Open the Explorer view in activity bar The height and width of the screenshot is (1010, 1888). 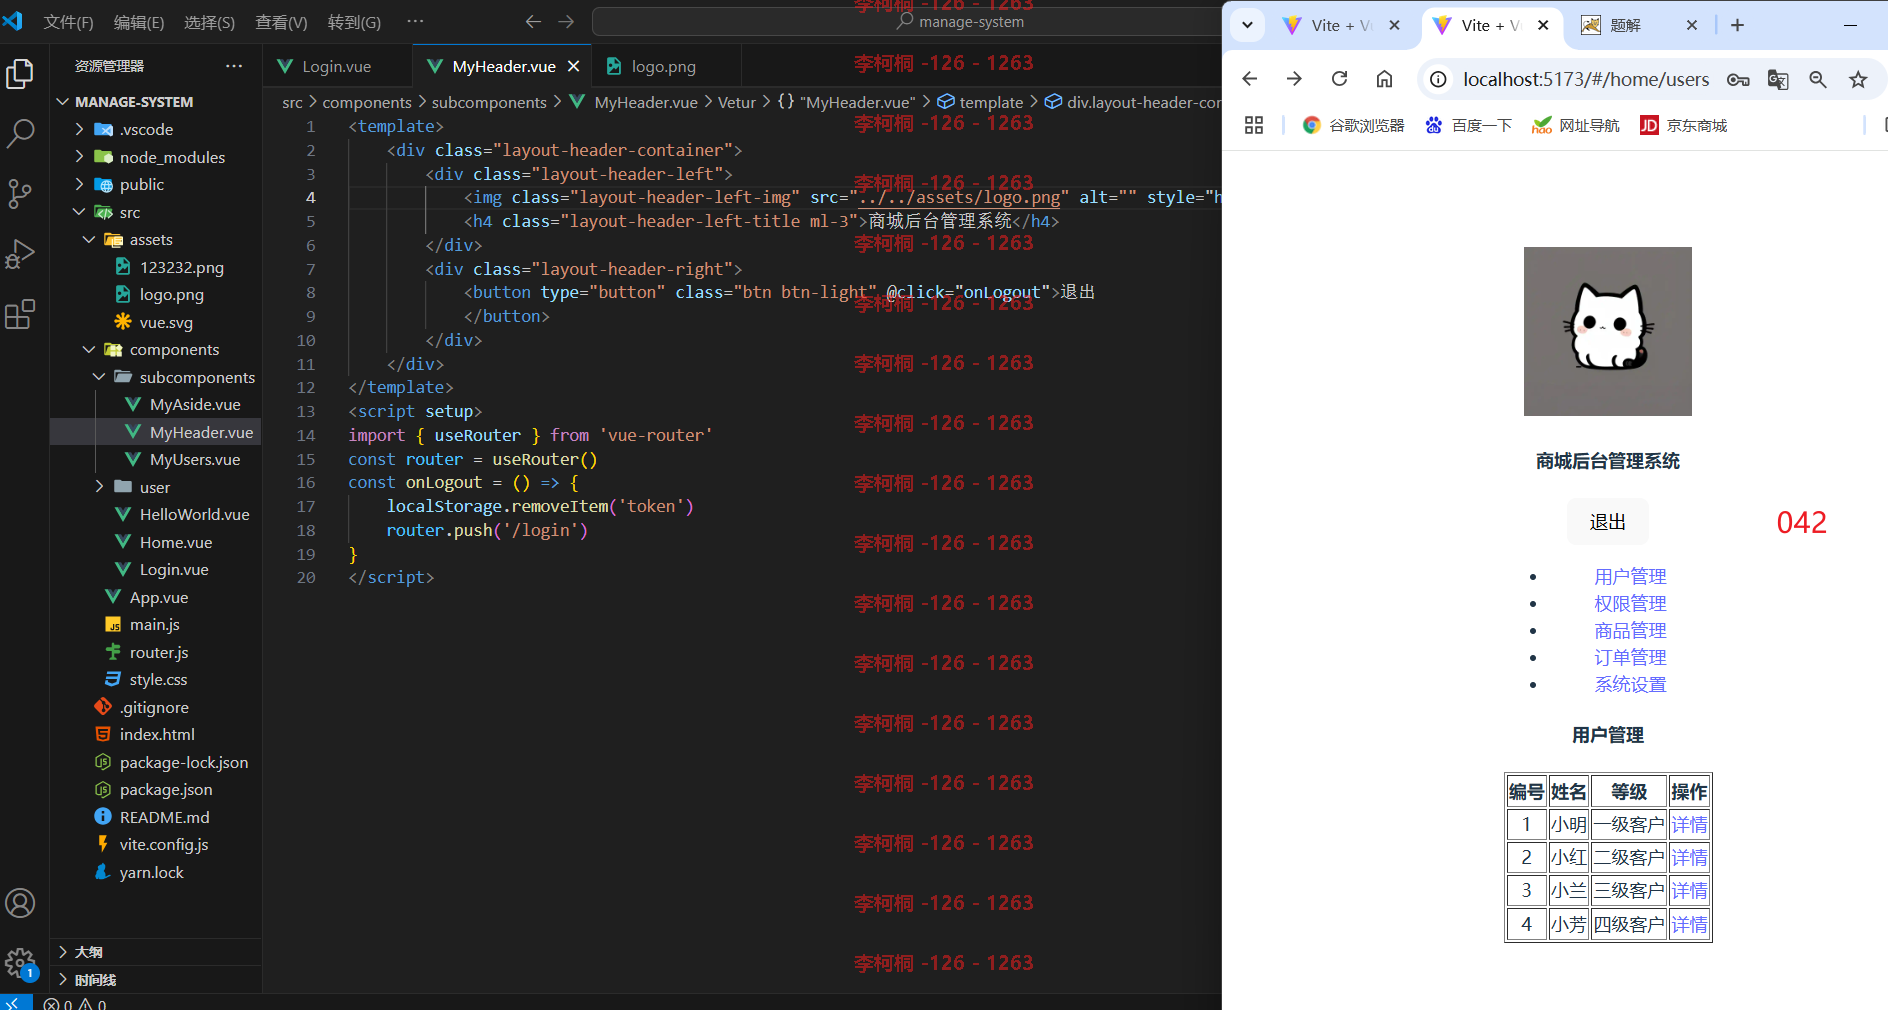pos(20,74)
